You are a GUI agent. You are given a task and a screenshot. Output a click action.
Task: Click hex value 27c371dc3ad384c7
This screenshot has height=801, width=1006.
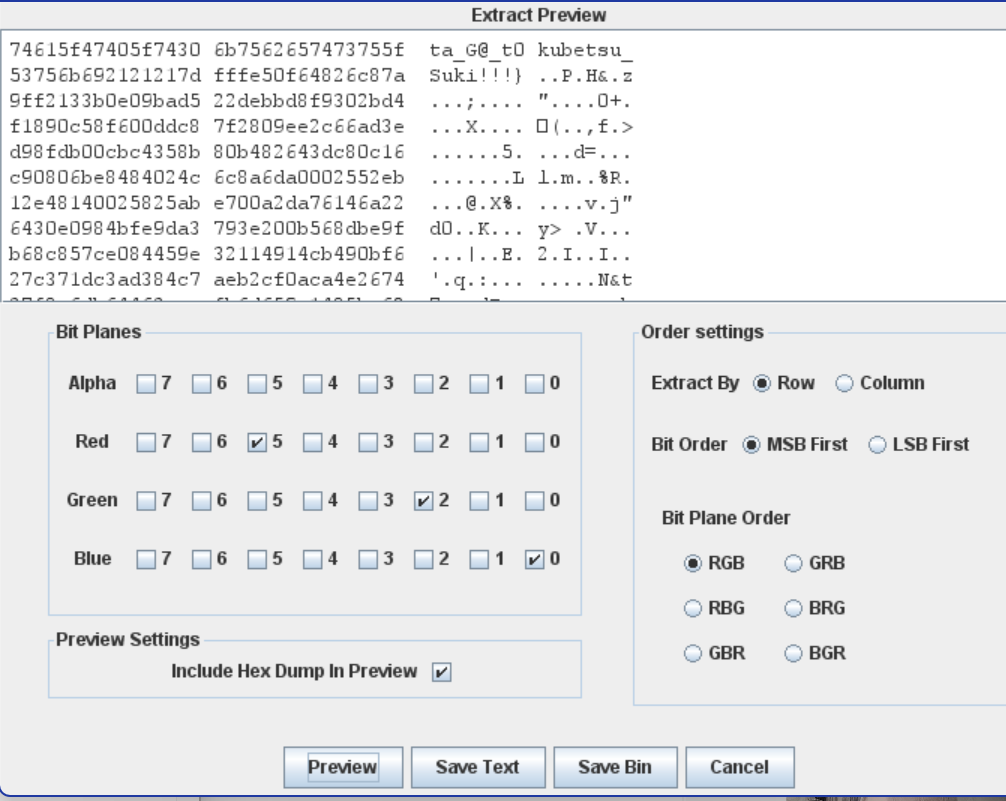pos(105,280)
